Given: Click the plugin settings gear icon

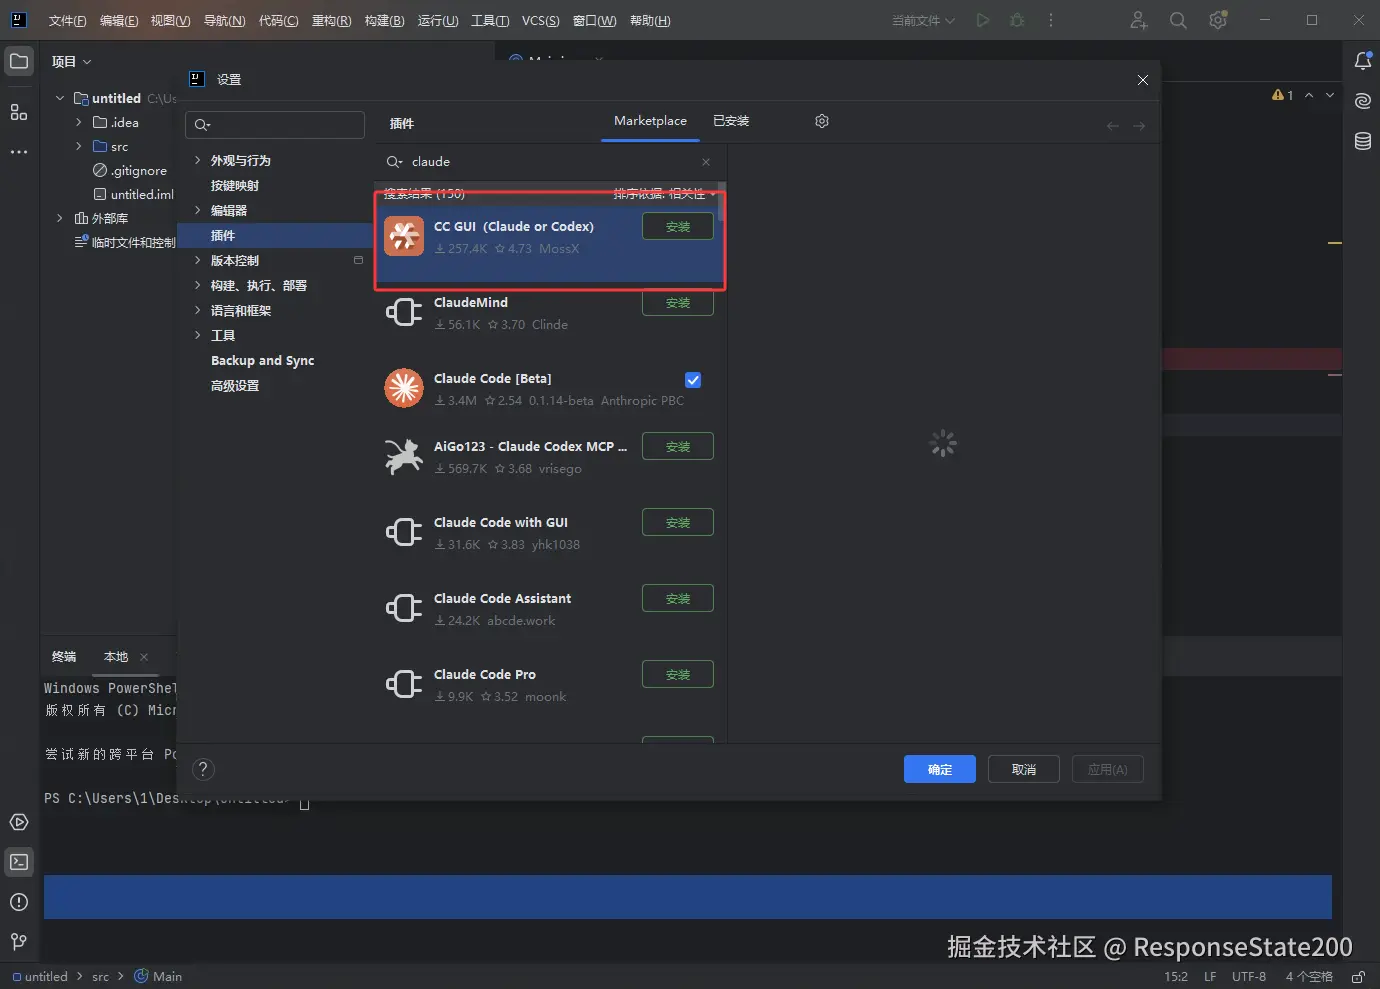Looking at the screenshot, I should (822, 121).
